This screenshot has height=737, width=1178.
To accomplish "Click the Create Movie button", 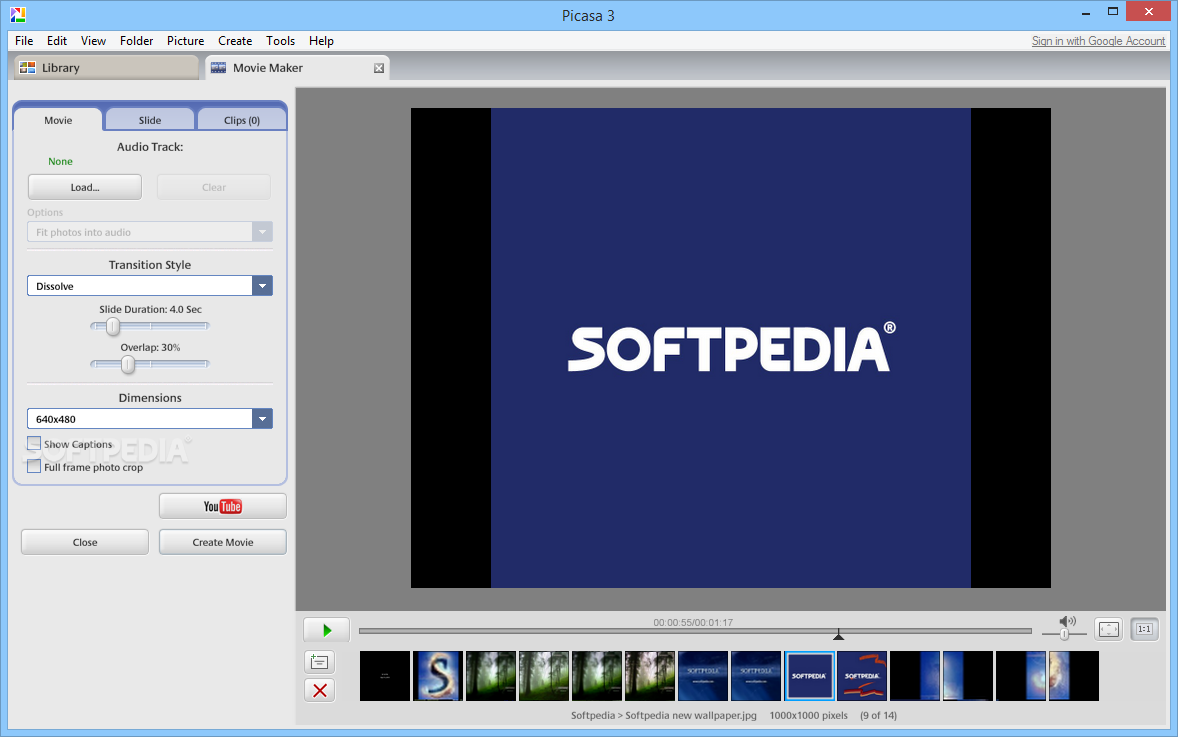I will [222, 542].
